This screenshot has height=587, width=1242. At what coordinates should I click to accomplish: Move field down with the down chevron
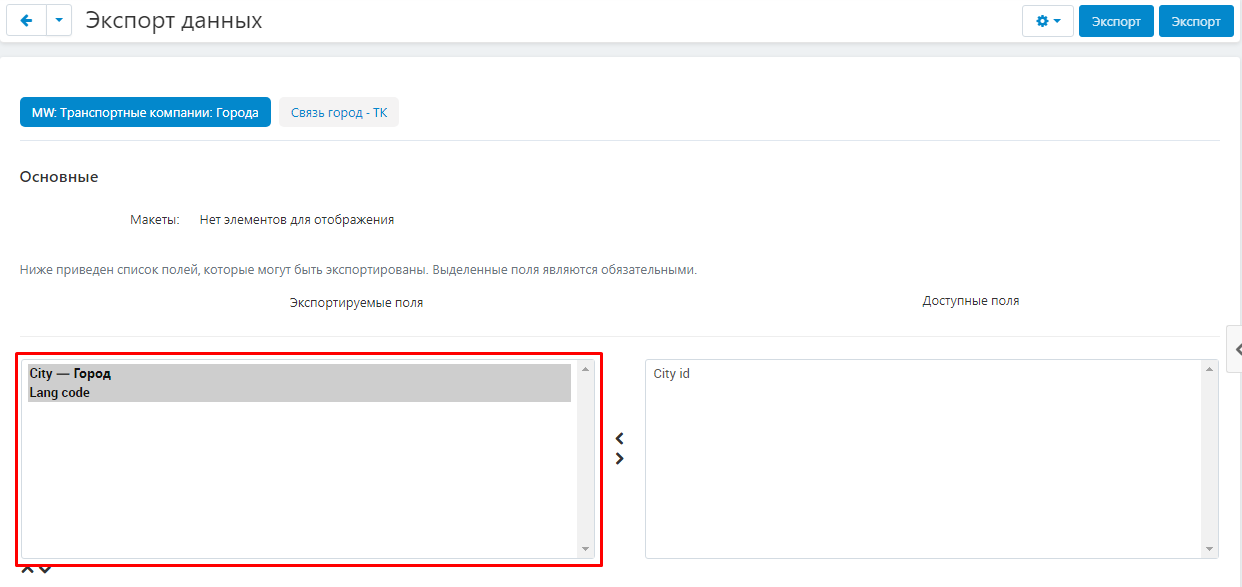[45, 571]
